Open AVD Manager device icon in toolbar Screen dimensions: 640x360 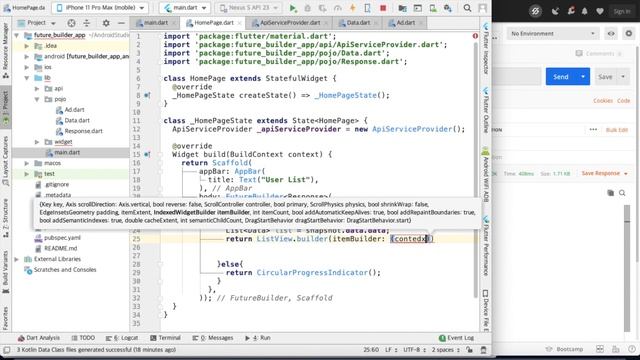(433, 8)
